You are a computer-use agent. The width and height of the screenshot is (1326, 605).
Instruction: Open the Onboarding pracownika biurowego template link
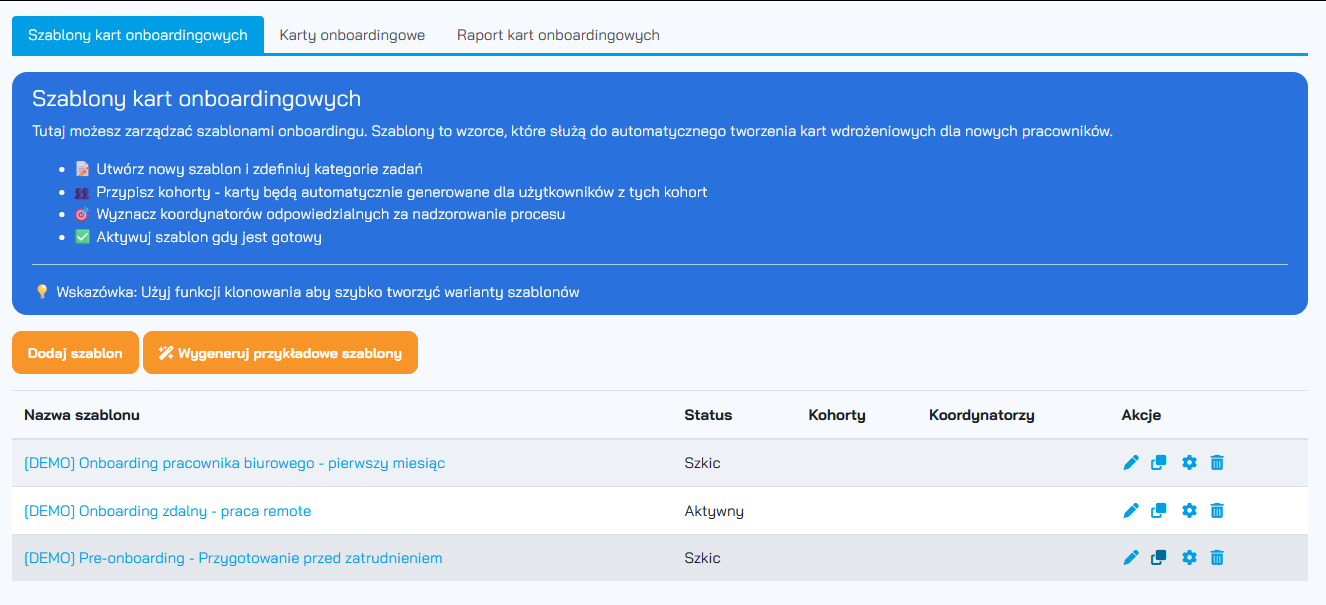tap(235, 463)
